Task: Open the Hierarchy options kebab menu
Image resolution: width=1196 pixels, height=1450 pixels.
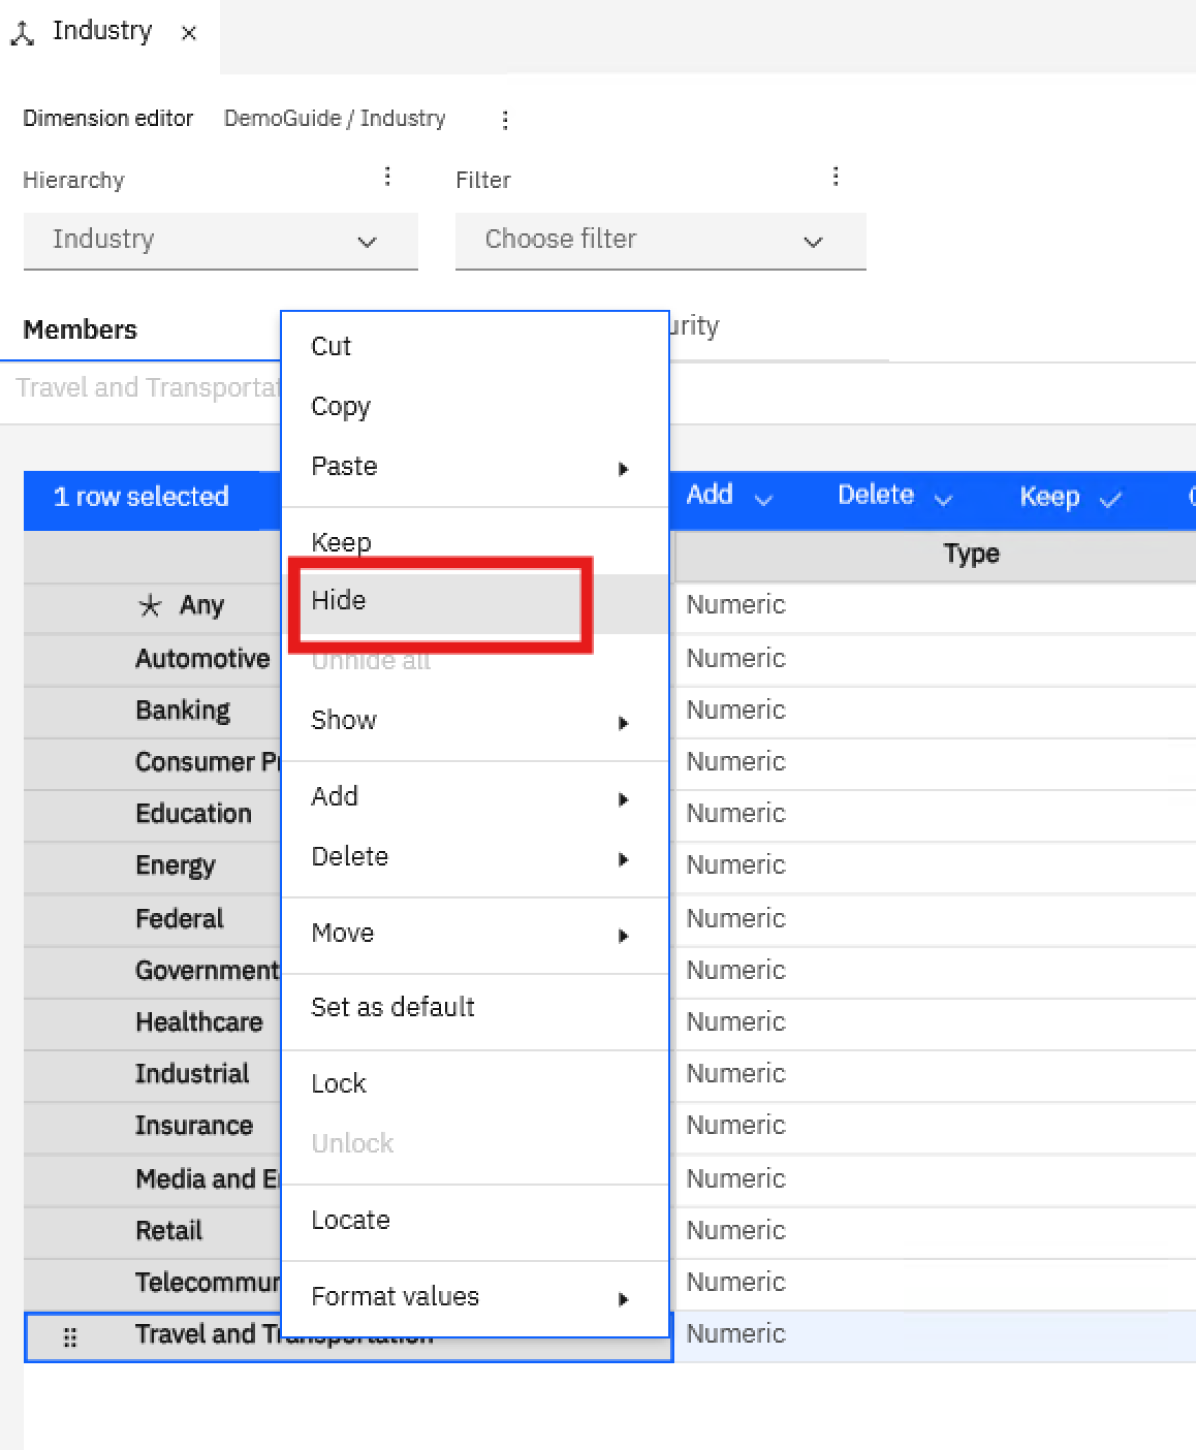Action: (x=387, y=177)
